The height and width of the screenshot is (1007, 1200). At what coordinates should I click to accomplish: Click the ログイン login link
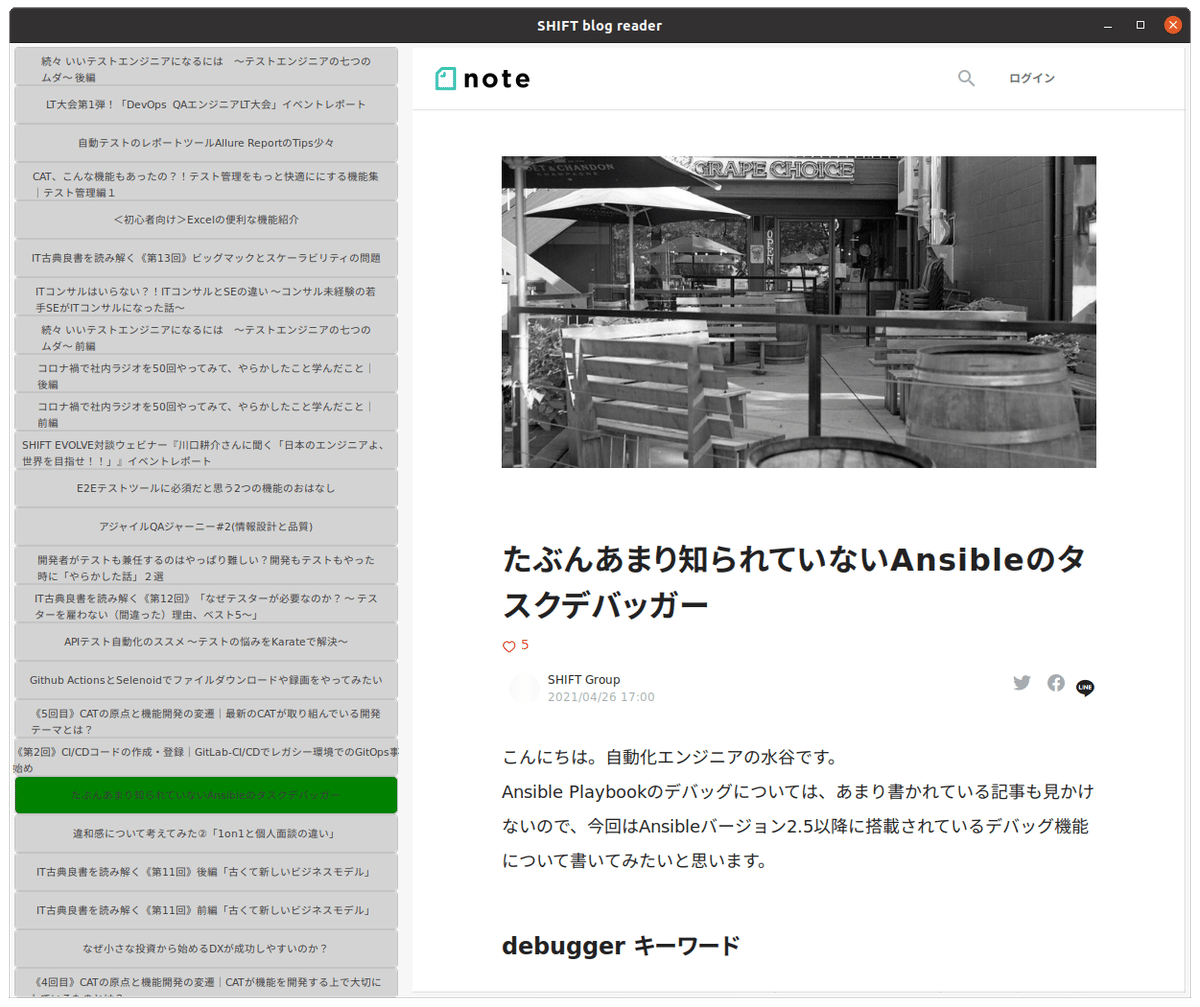[x=1032, y=78]
